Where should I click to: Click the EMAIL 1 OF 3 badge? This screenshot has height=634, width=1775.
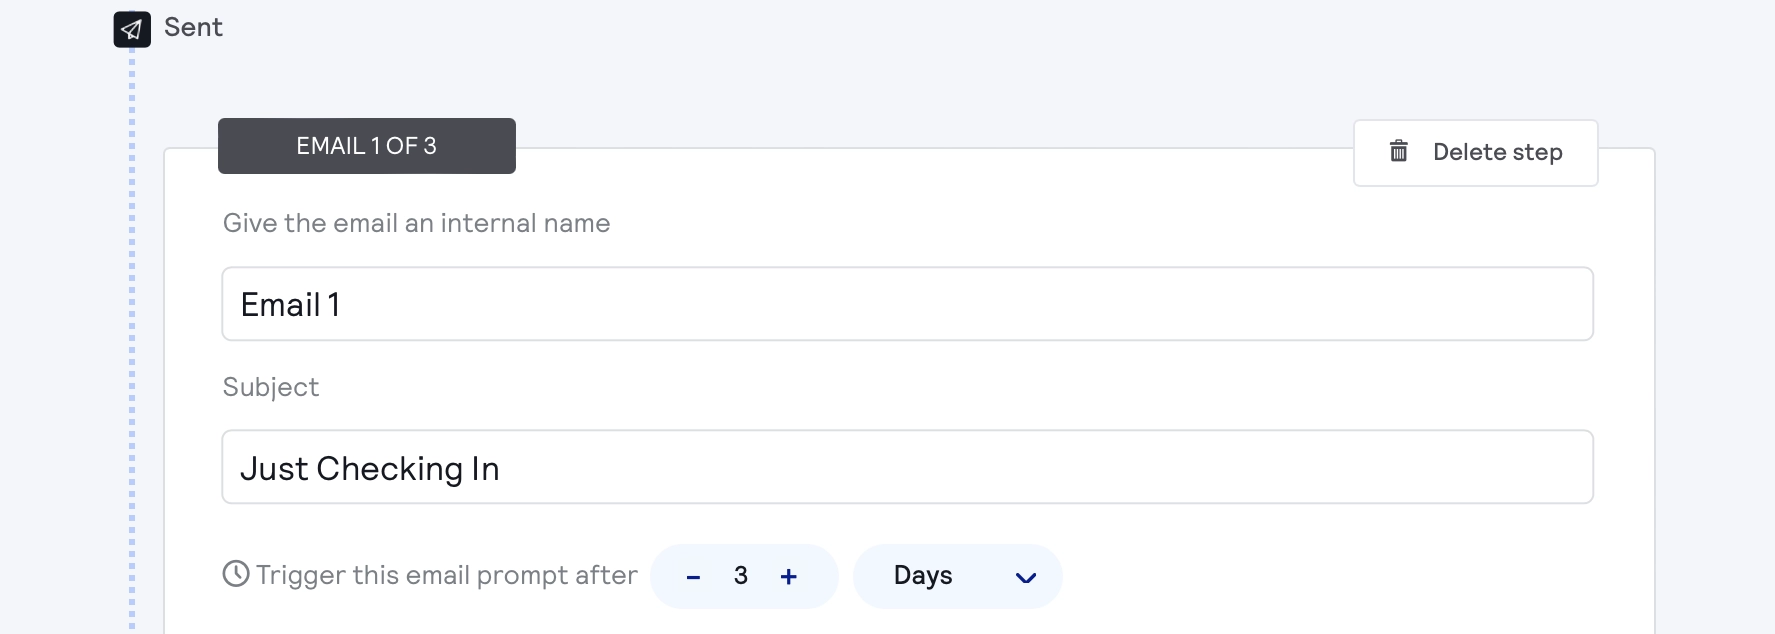point(366,145)
